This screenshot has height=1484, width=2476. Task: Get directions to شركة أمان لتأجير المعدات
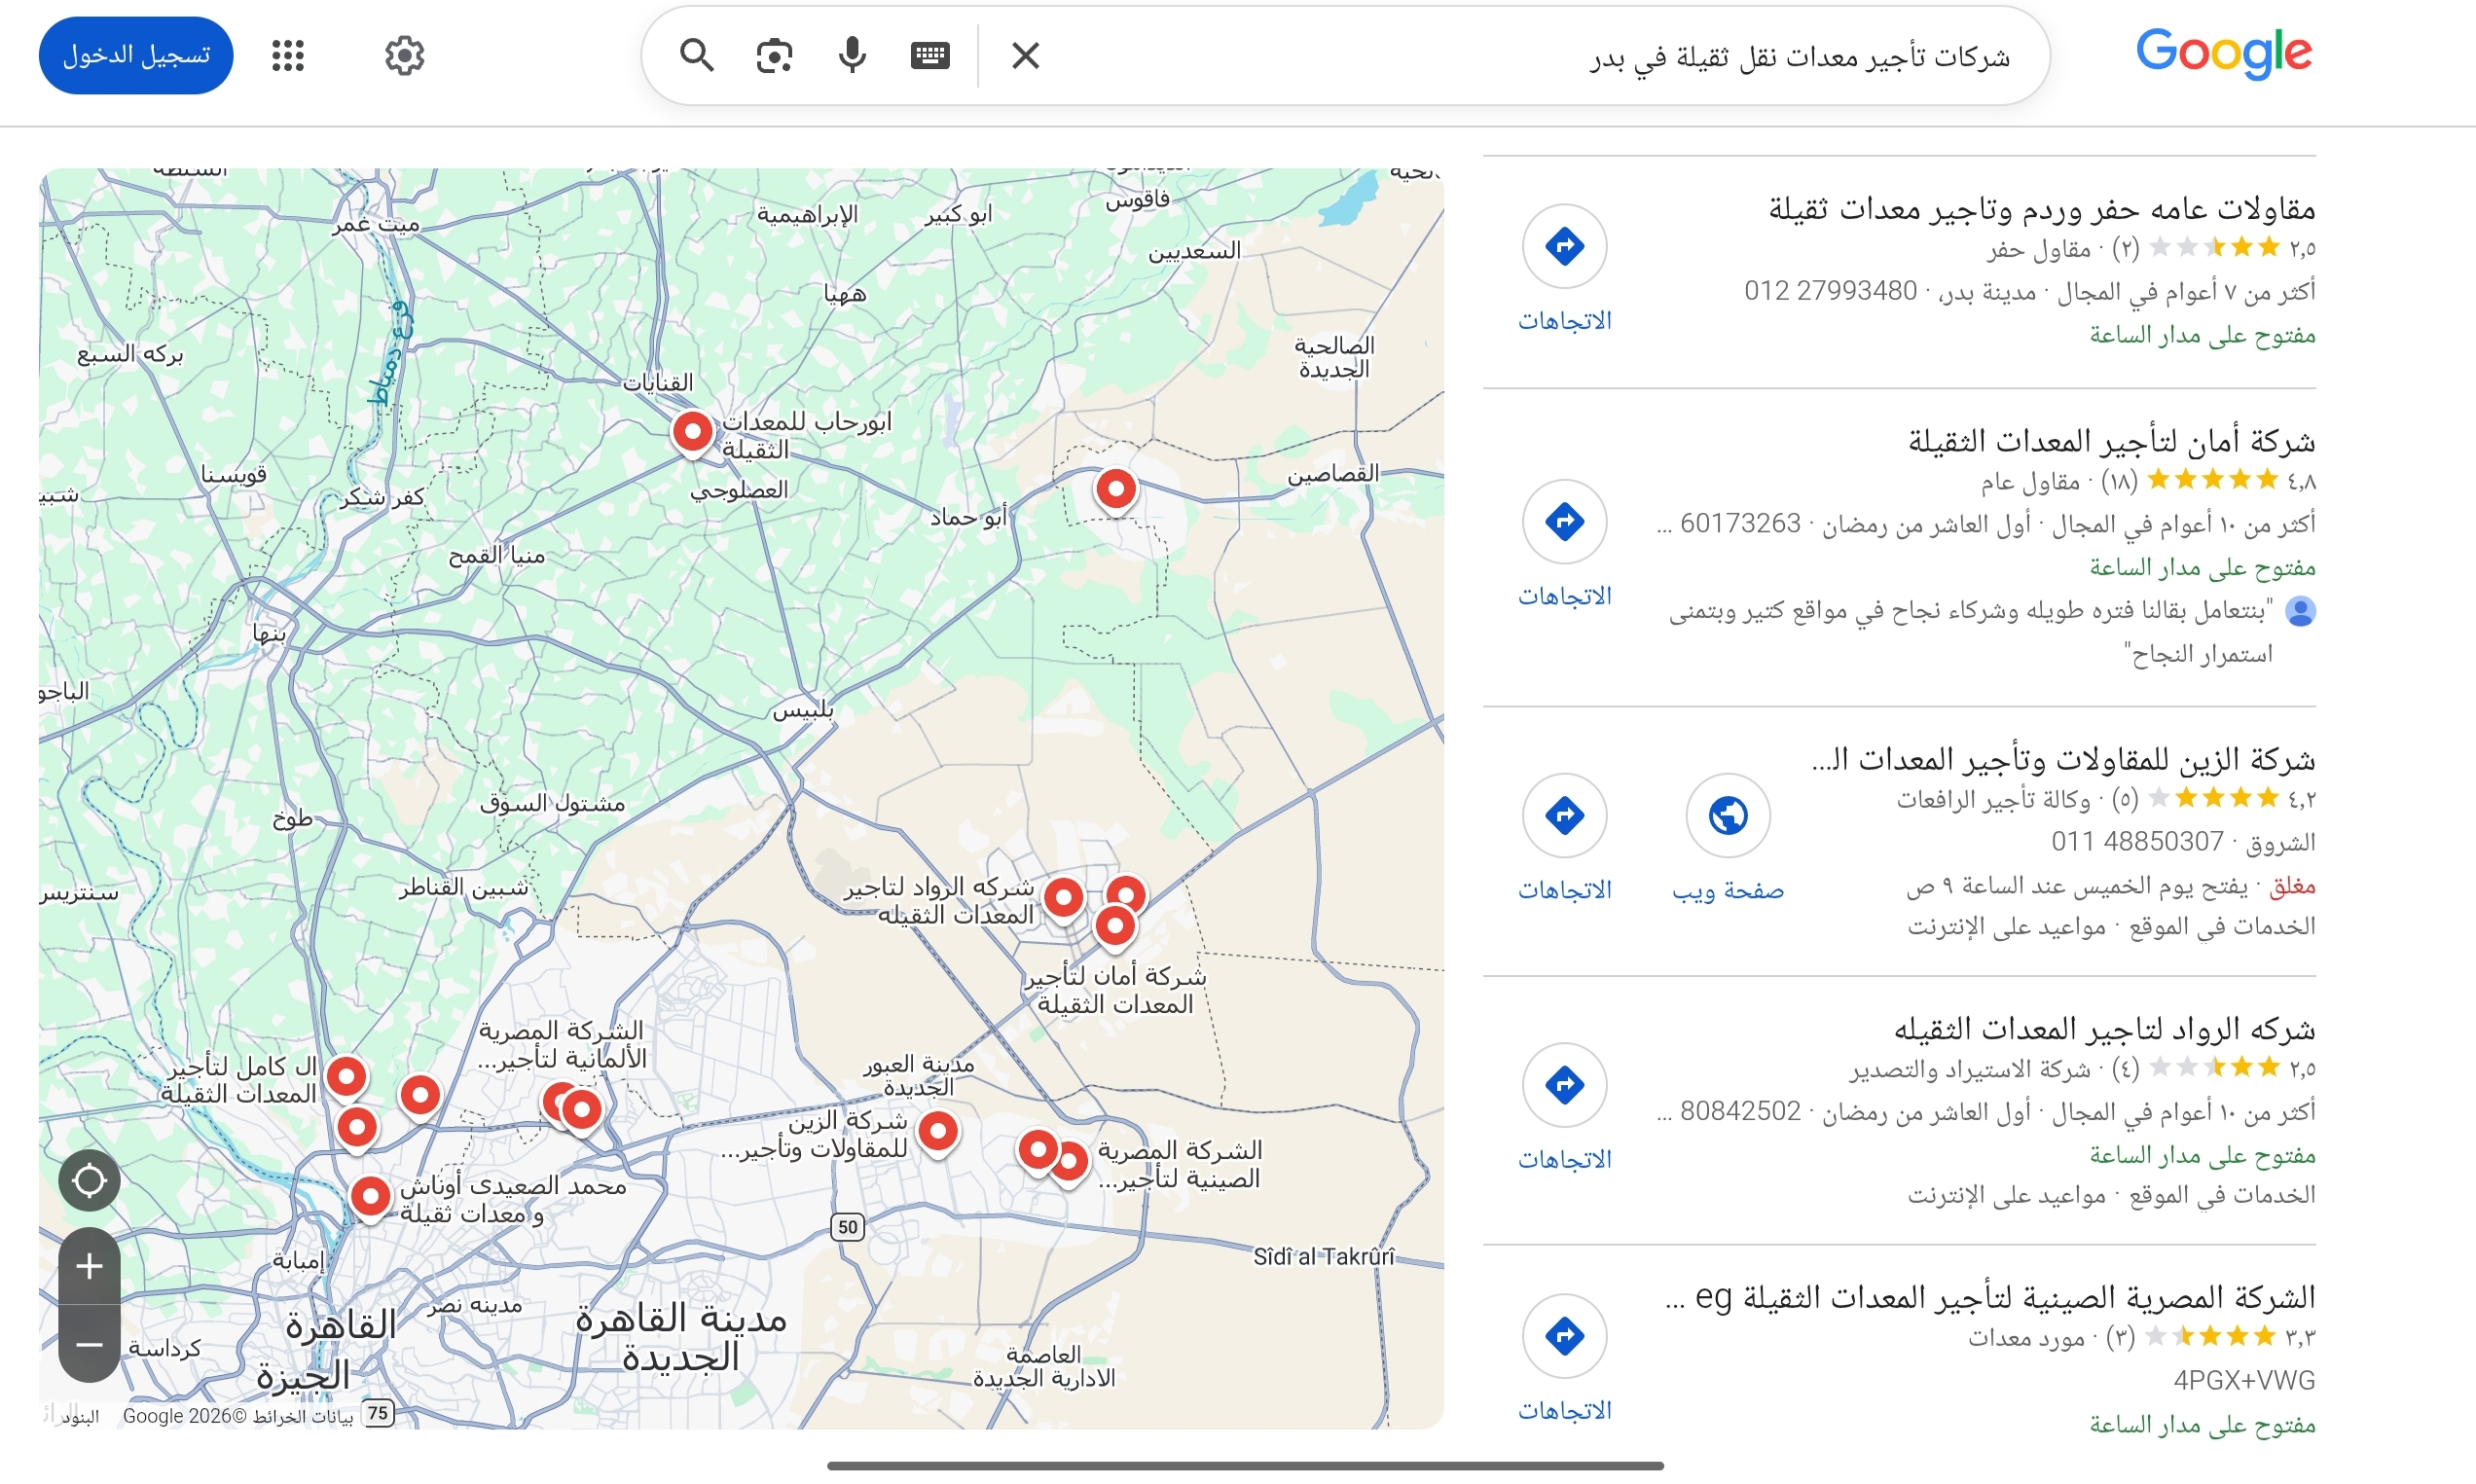click(1565, 544)
